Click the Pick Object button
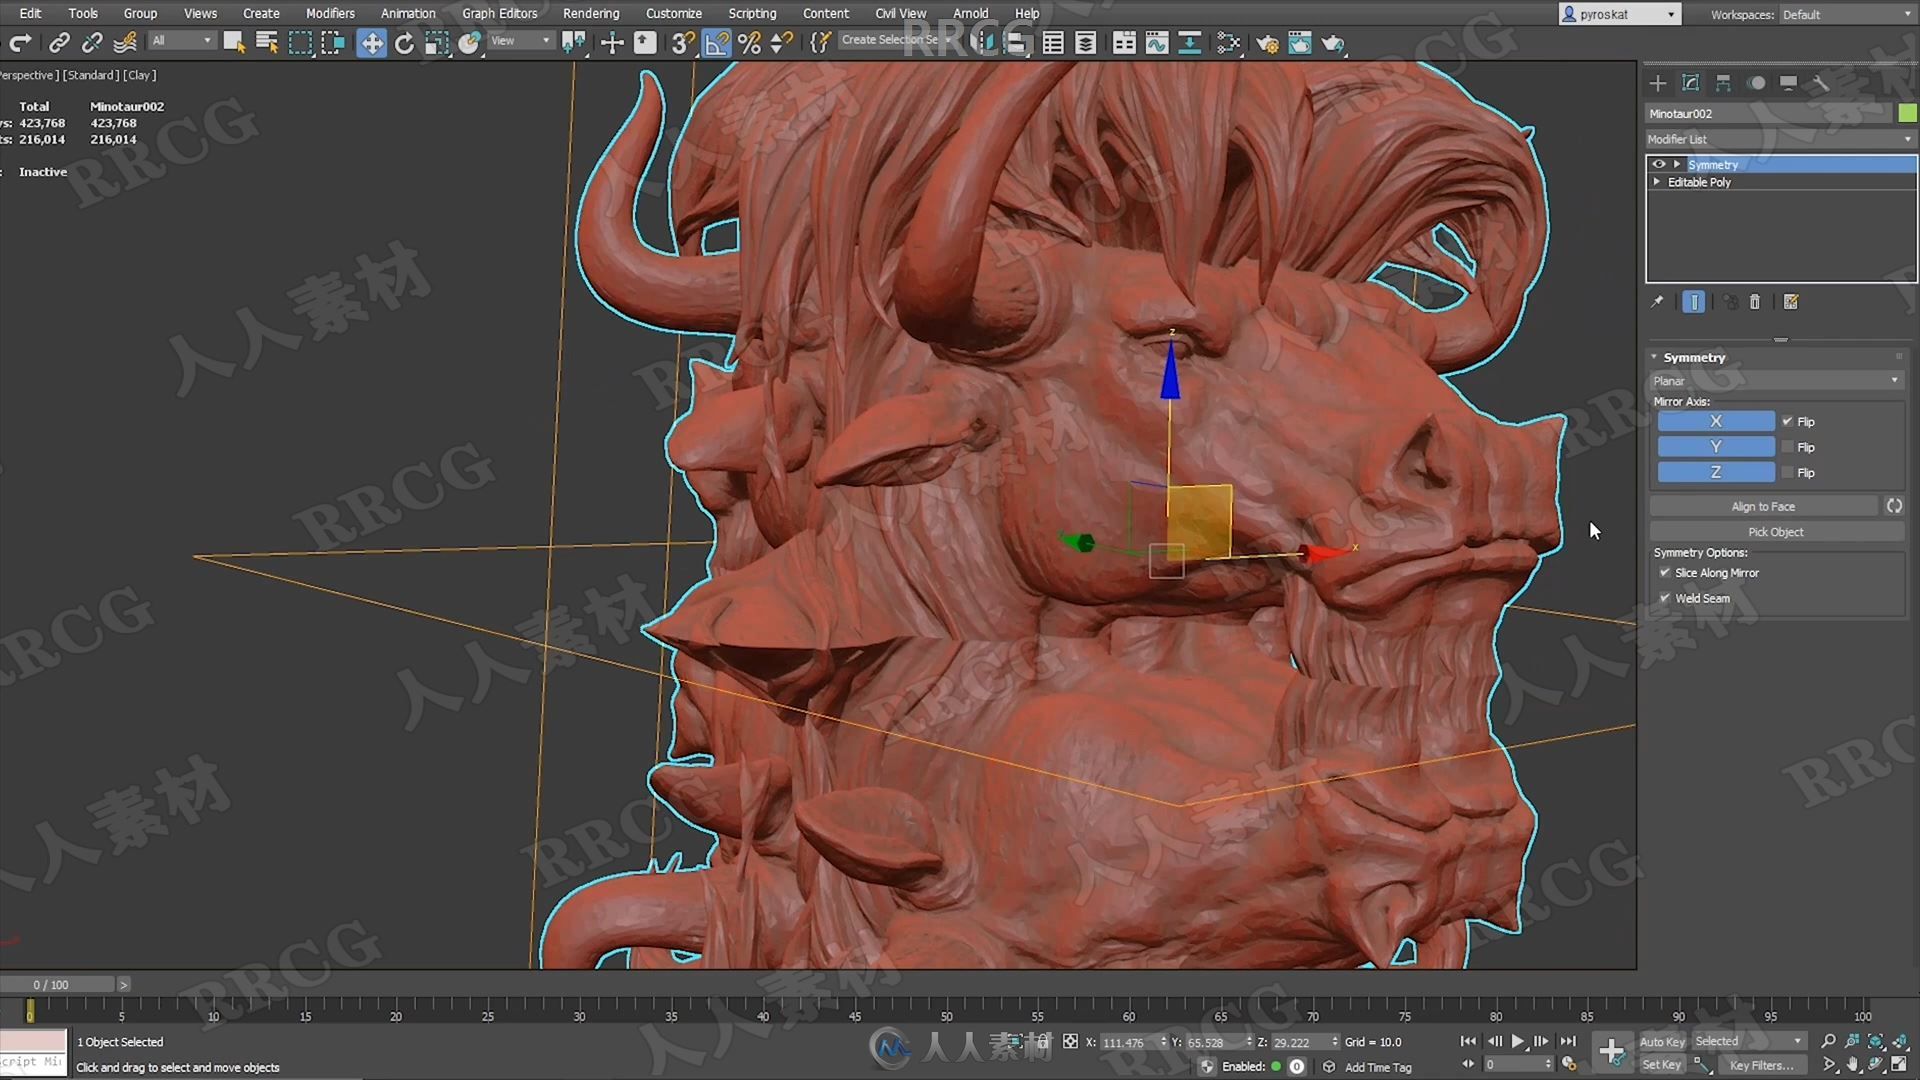Screen dimensions: 1920x1080 click(x=1776, y=530)
